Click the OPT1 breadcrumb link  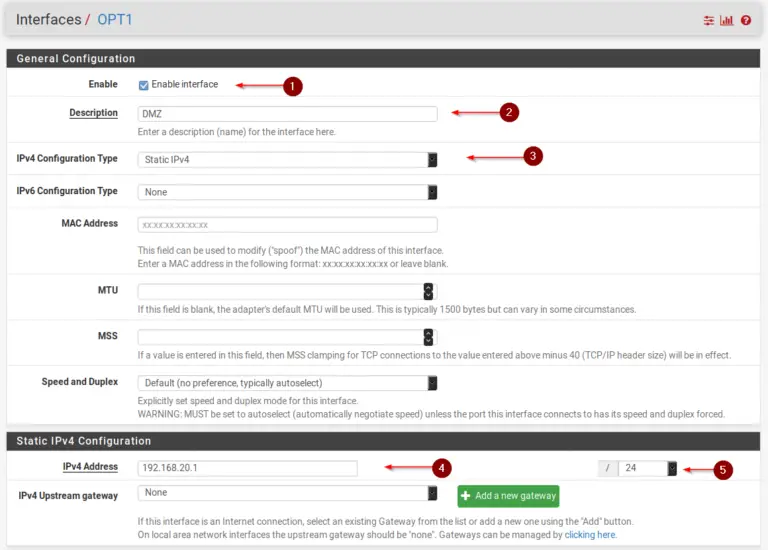coord(115,20)
